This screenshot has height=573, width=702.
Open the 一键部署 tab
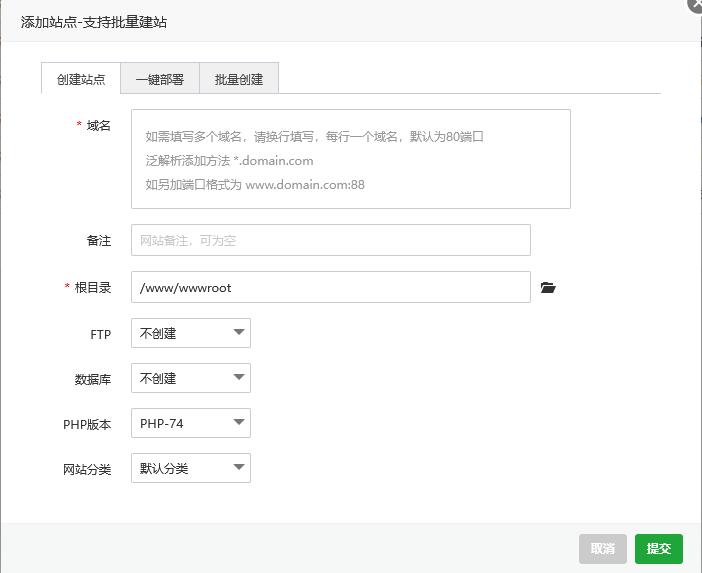point(160,79)
